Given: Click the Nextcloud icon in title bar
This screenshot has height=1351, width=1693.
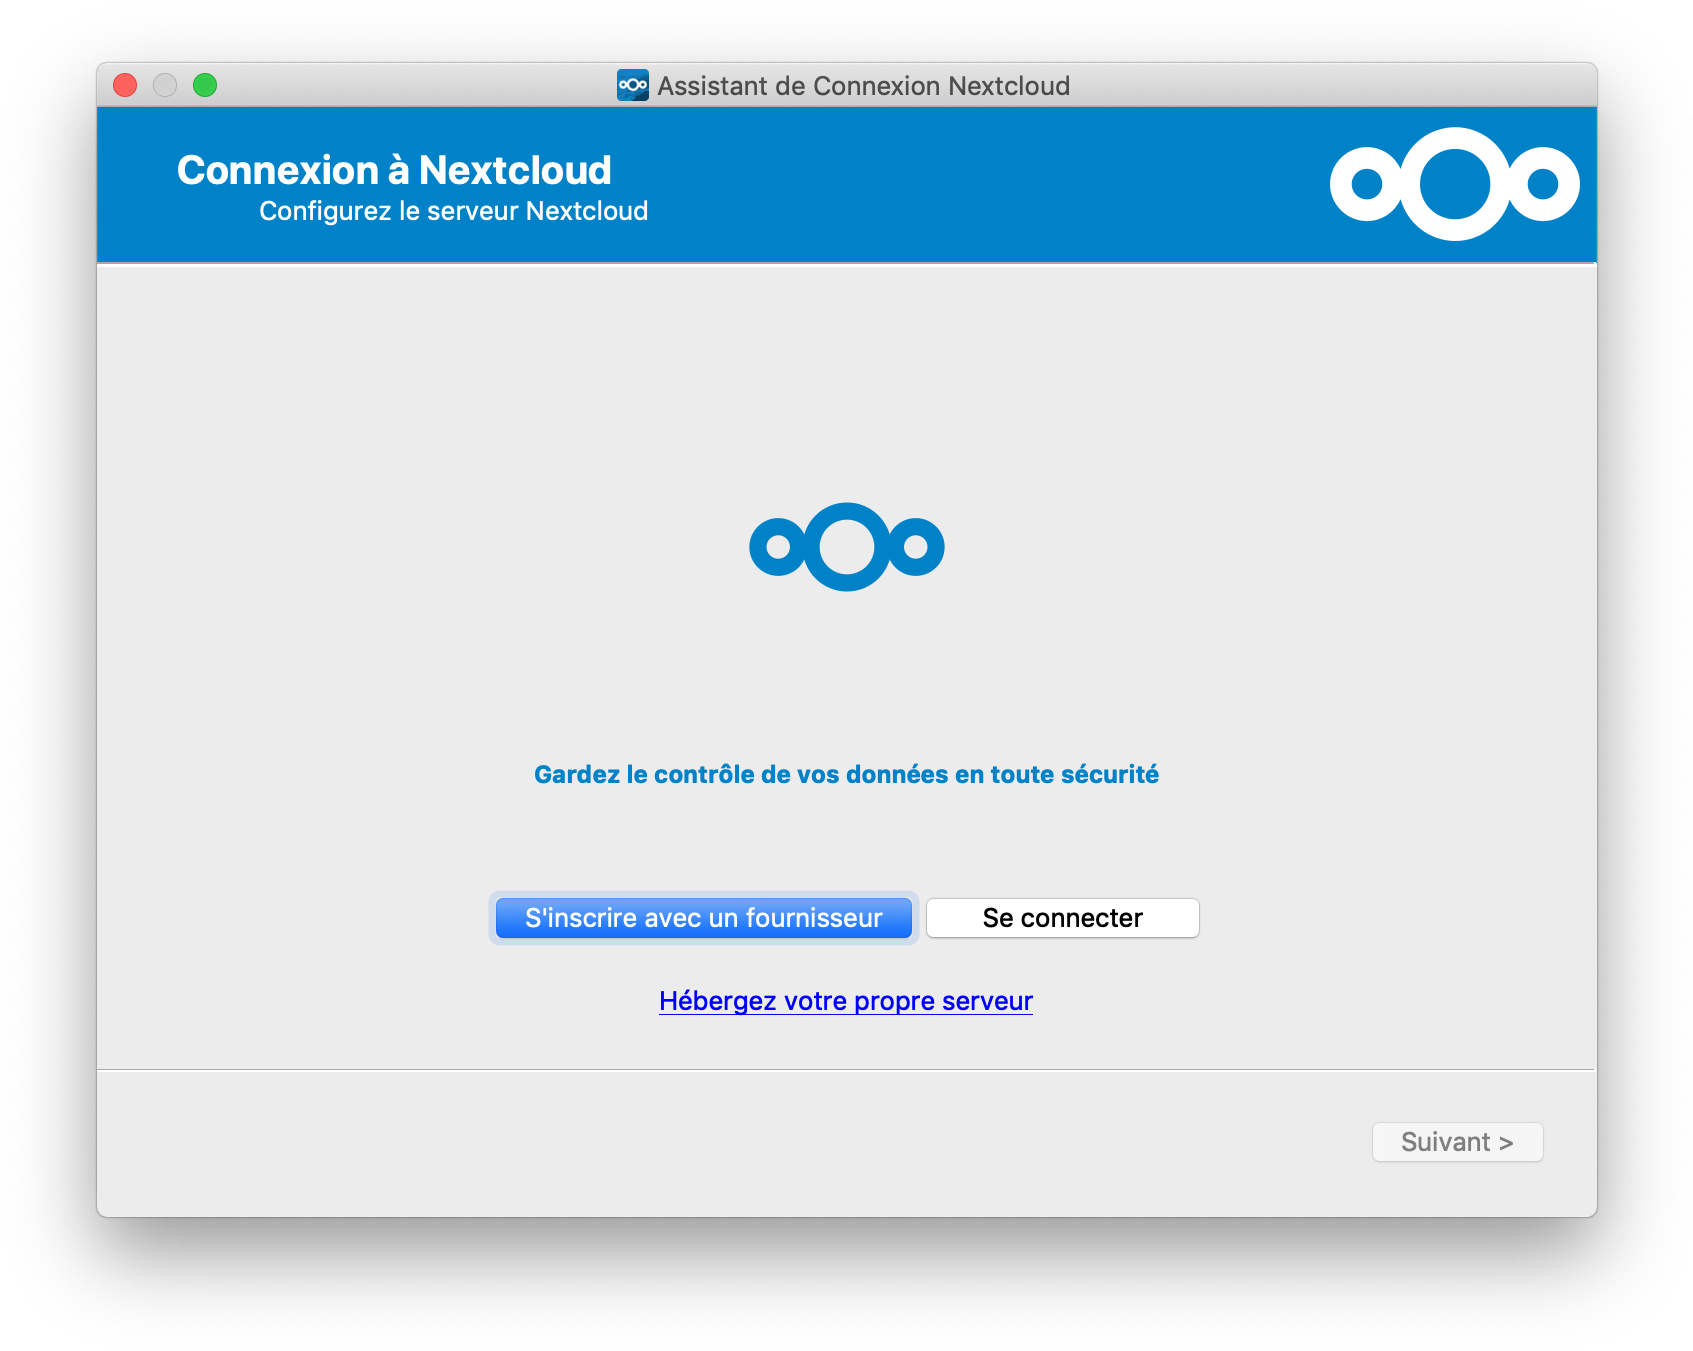Looking at the screenshot, I should tap(632, 85).
